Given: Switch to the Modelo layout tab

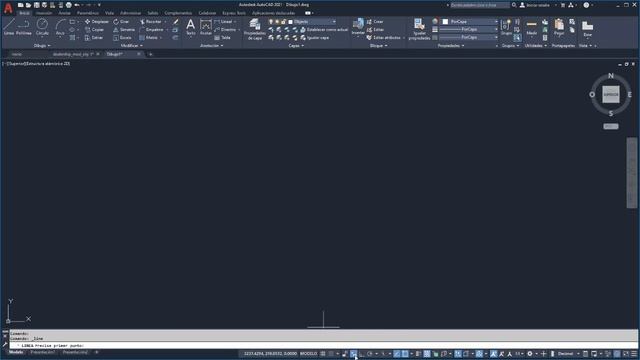Looking at the screenshot, I should coord(16,352).
